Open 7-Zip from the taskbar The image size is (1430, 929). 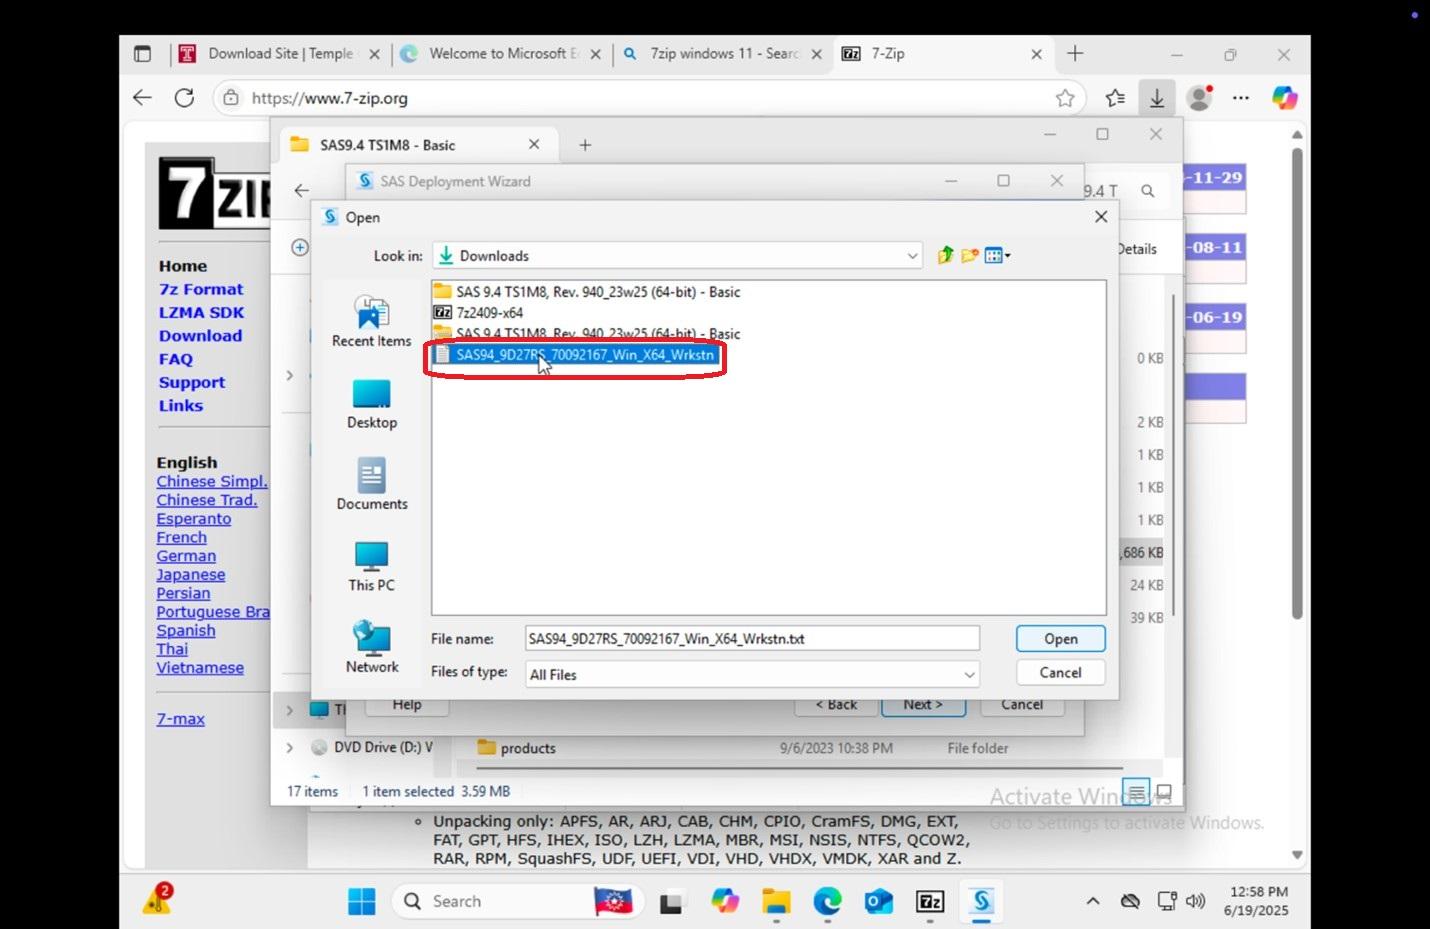coord(930,901)
